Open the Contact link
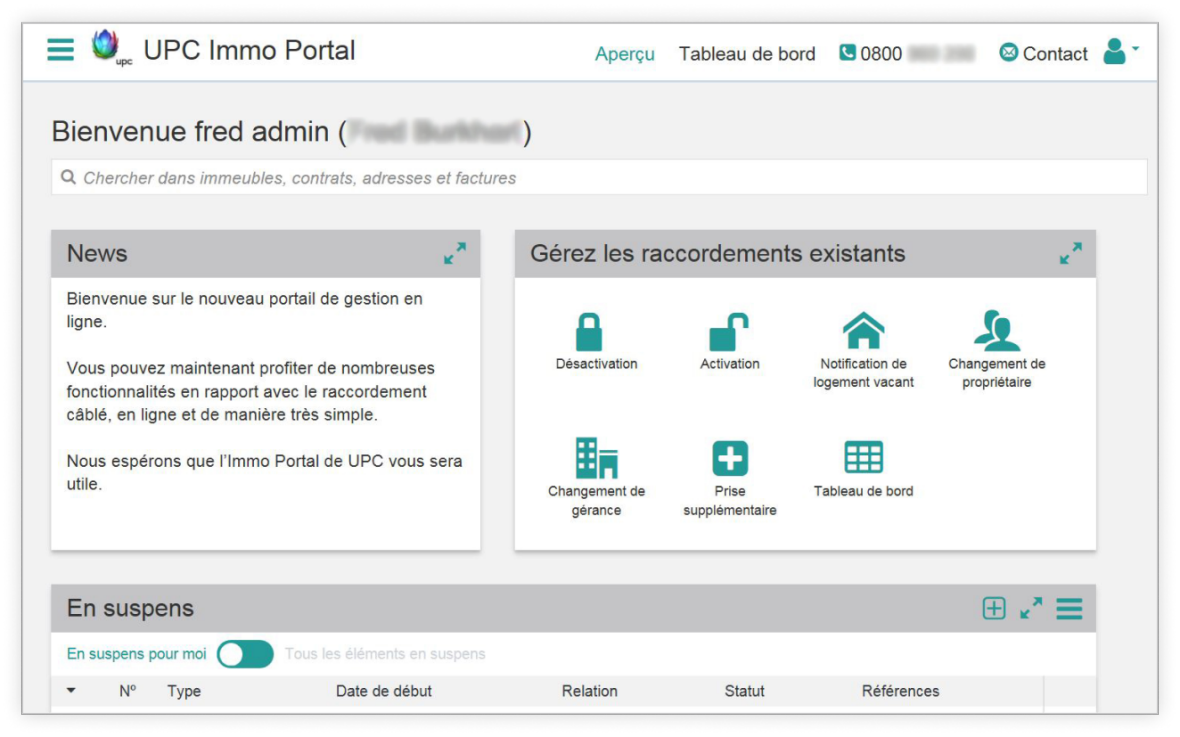 point(1055,54)
